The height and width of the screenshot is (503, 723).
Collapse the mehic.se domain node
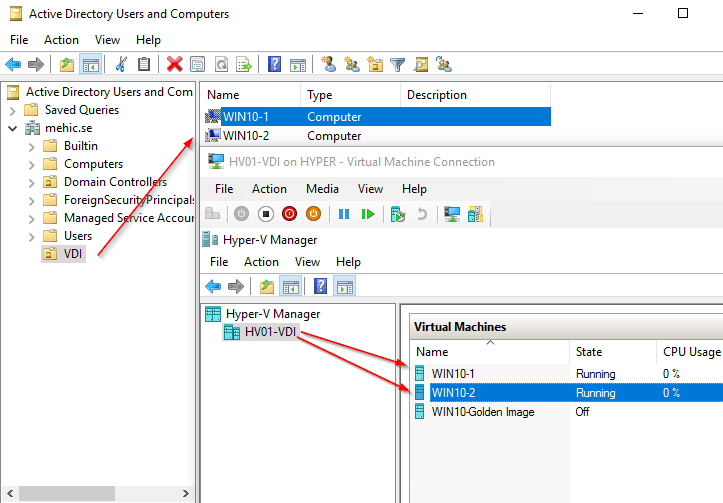13,128
